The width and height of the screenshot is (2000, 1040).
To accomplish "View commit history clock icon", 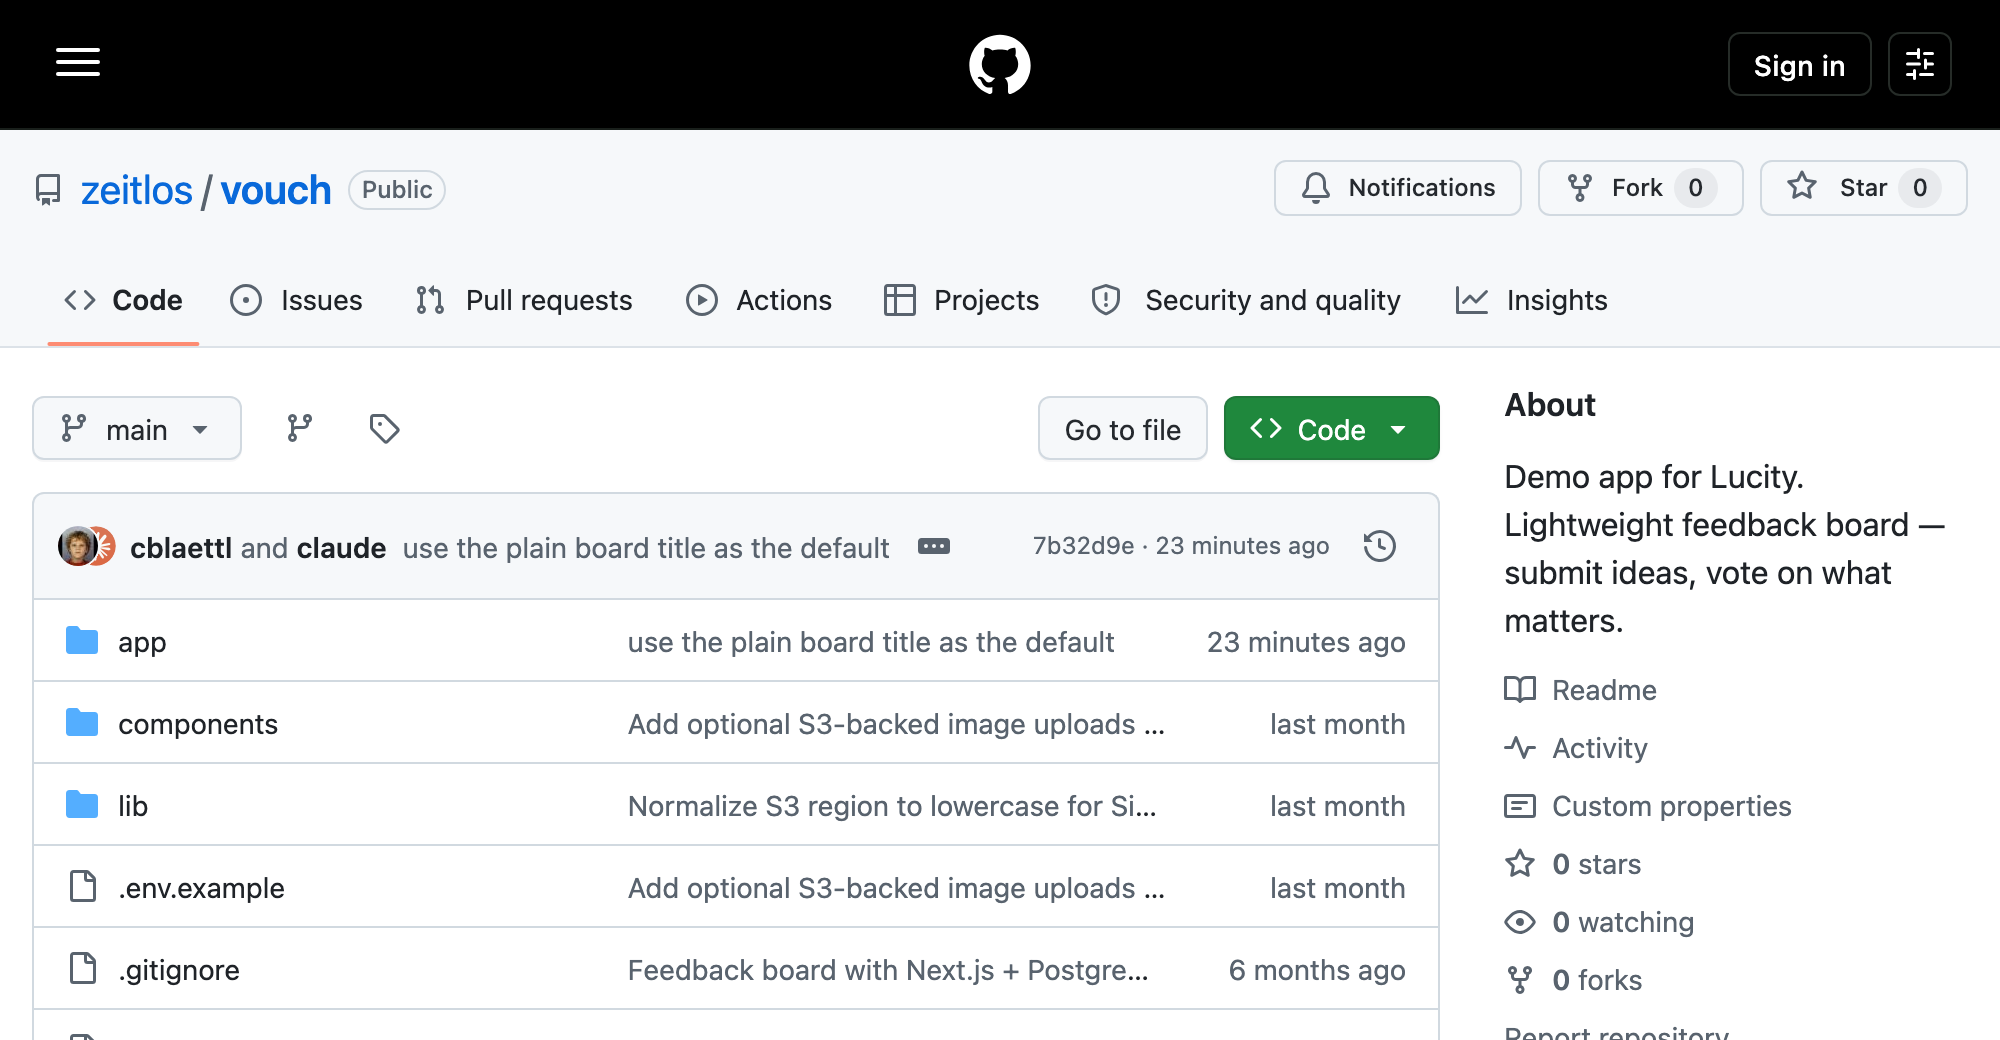I will pyautogui.click(x=1380, y=546).
